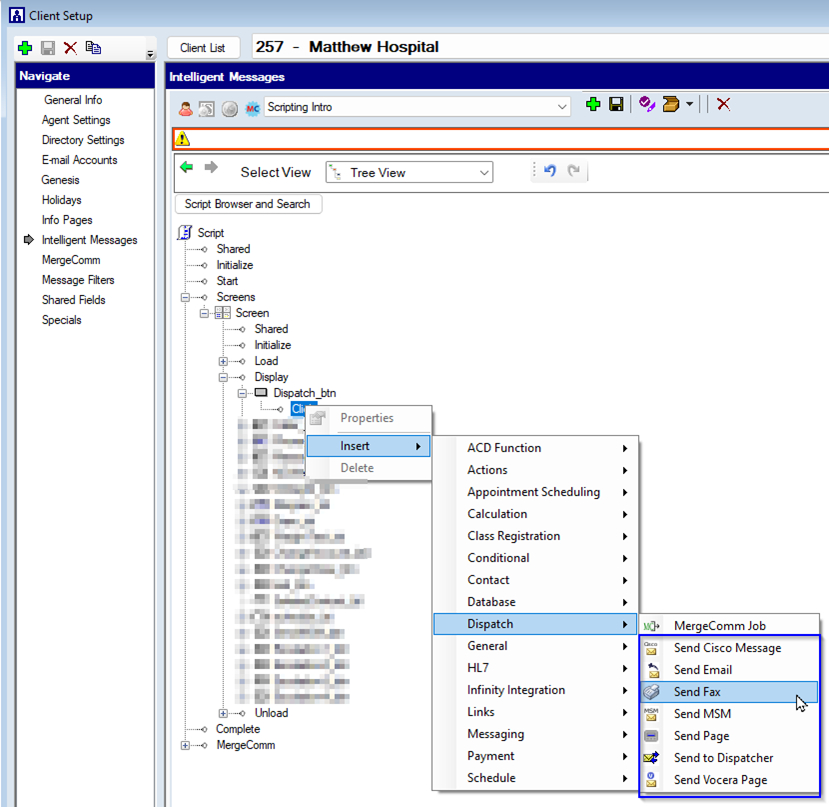The height and width of the screenshot is (807, 829).
Task: Click the agent person icon left of Scripting Intro
Action: [186, 108]
